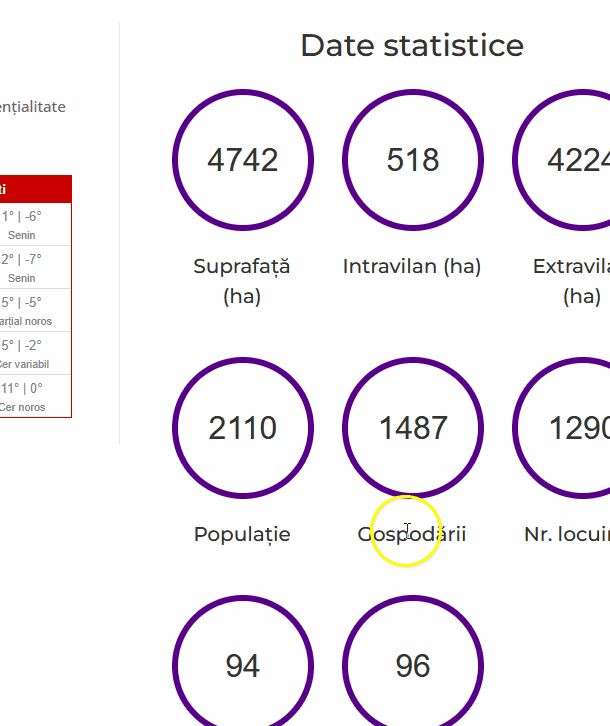Click the Populație label
The height and width of the screenshot is (726, 610).
click(242, 534)
